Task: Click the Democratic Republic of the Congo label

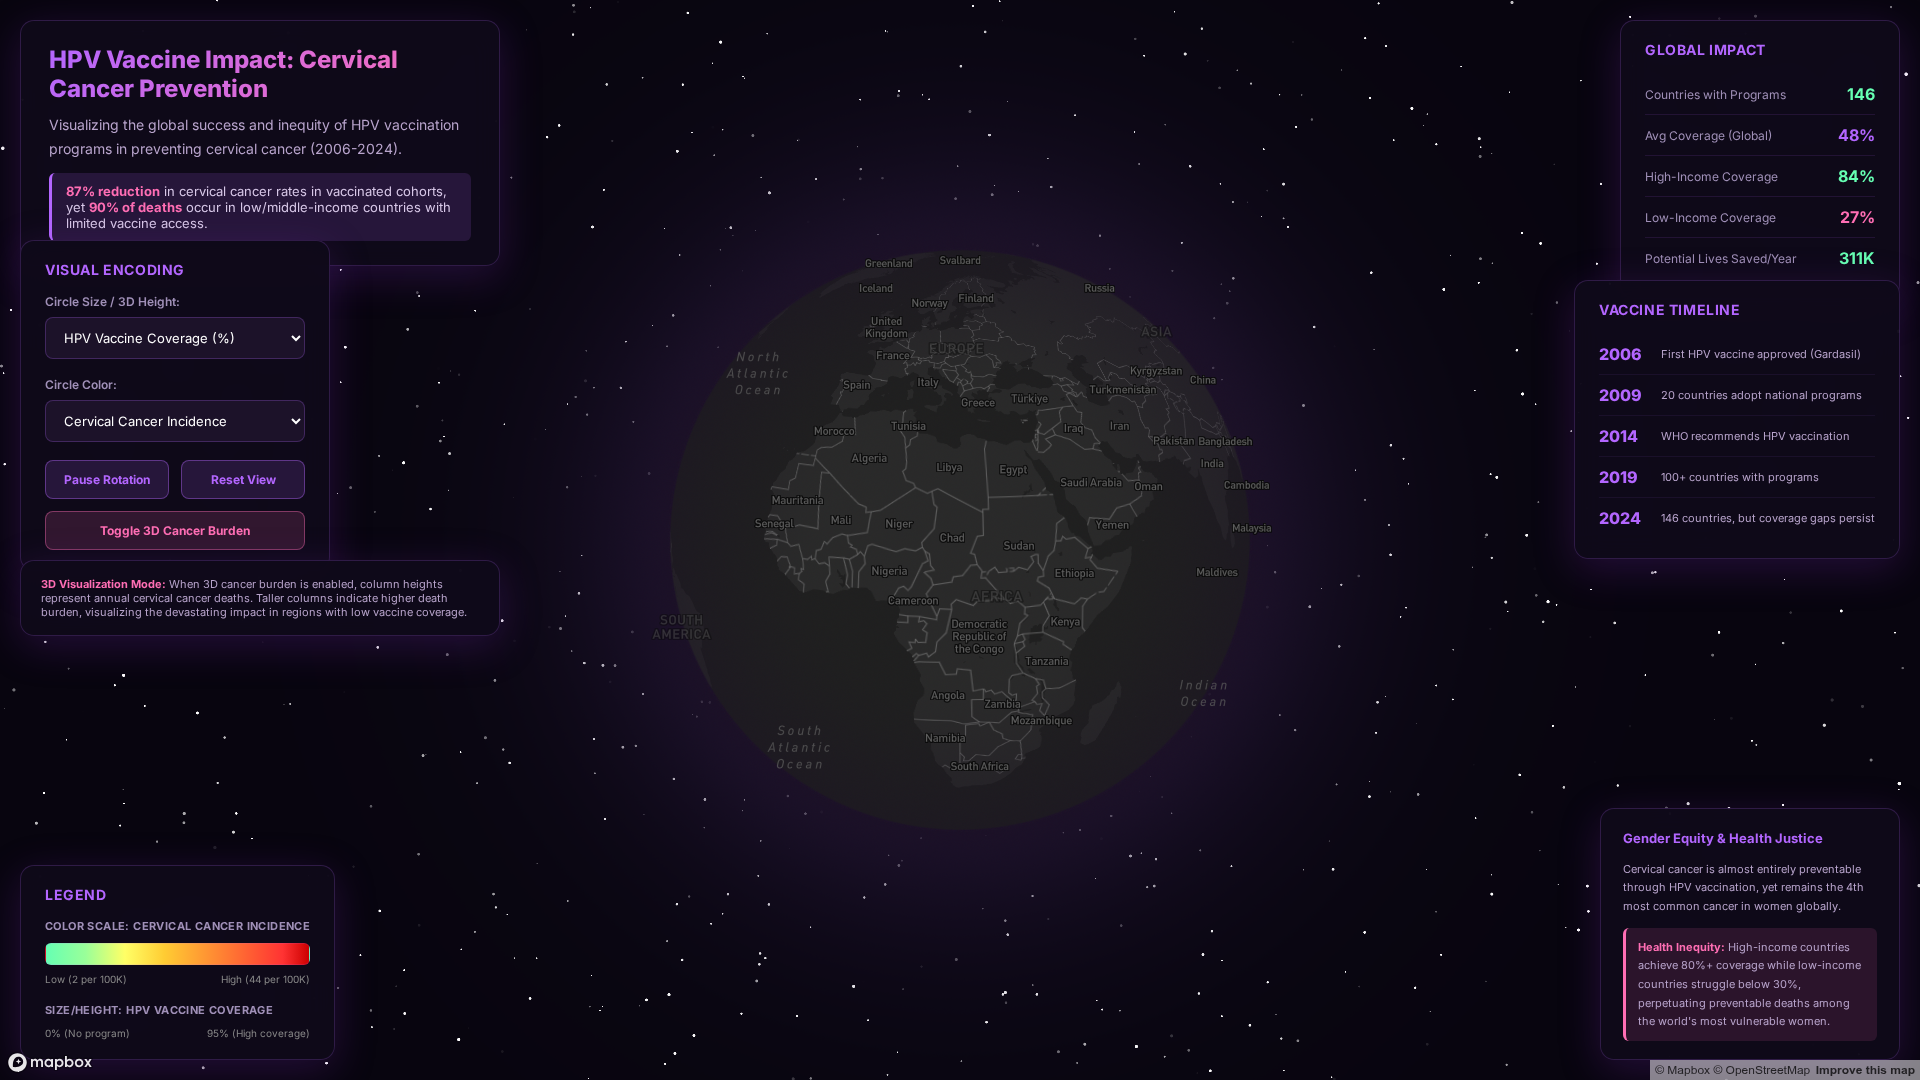Action: tap(979, 636)
